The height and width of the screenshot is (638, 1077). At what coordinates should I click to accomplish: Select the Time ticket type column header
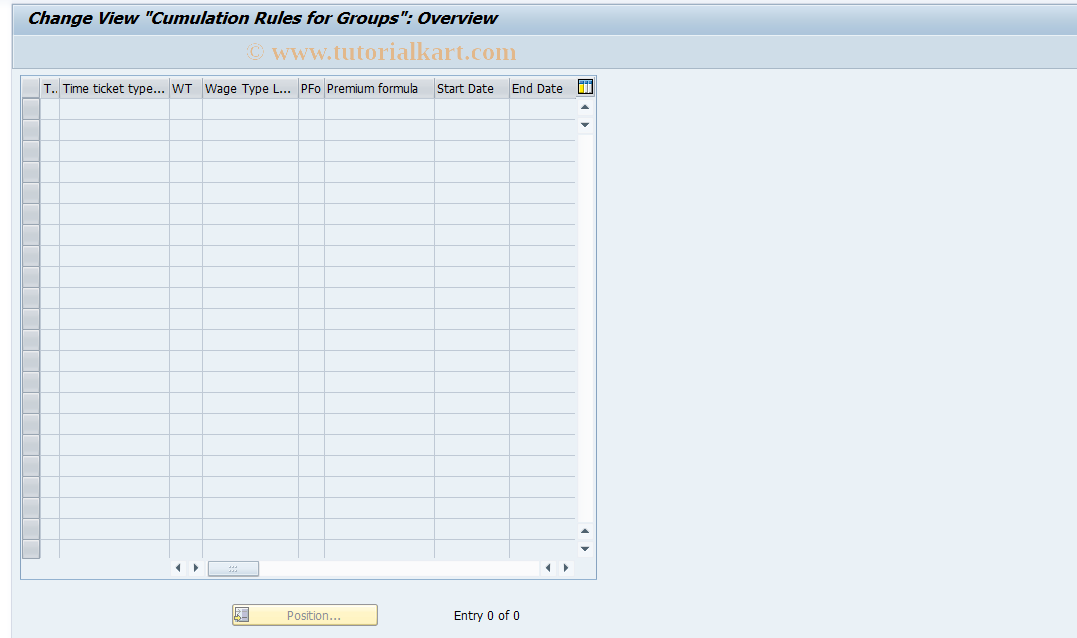115,89
